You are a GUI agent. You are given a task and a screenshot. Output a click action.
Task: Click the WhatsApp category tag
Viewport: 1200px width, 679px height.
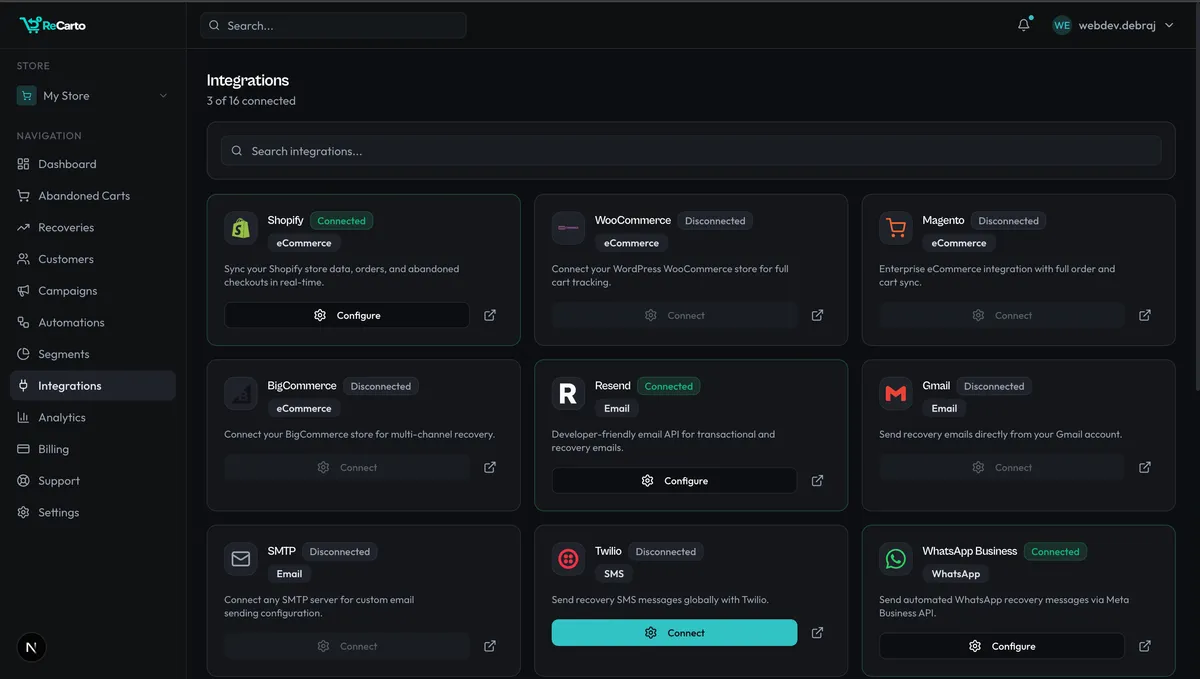point(956,574)
